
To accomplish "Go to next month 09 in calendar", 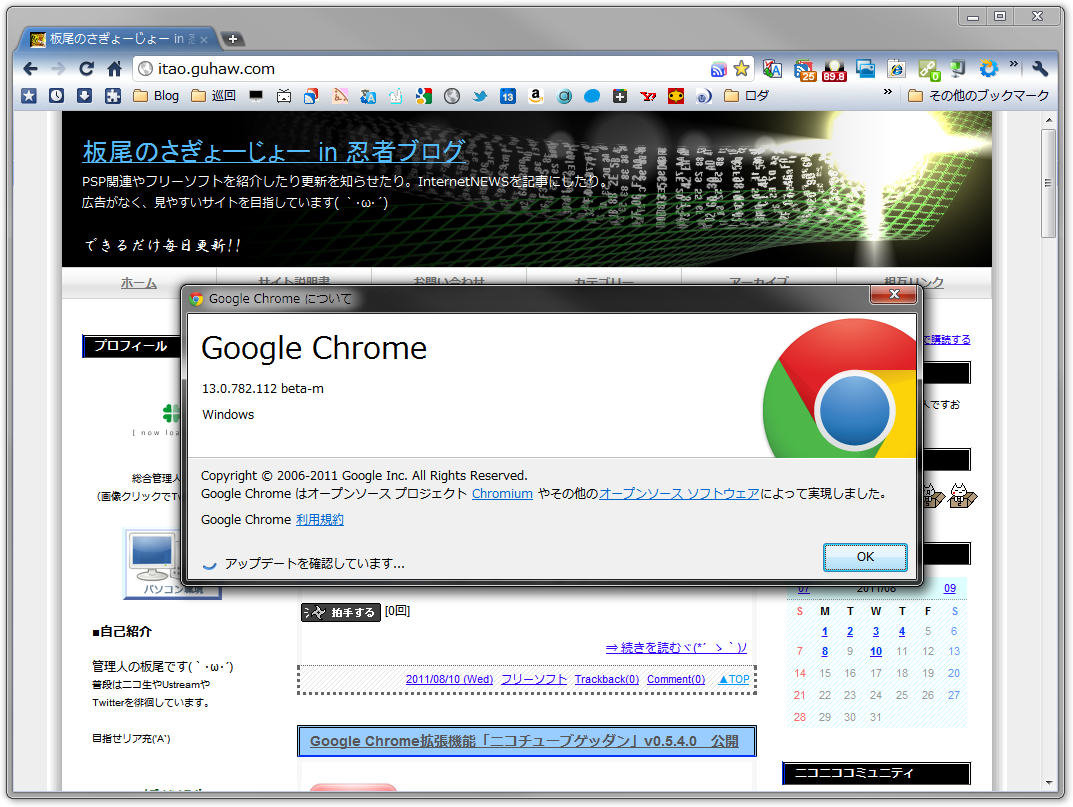I will (950, 589).
